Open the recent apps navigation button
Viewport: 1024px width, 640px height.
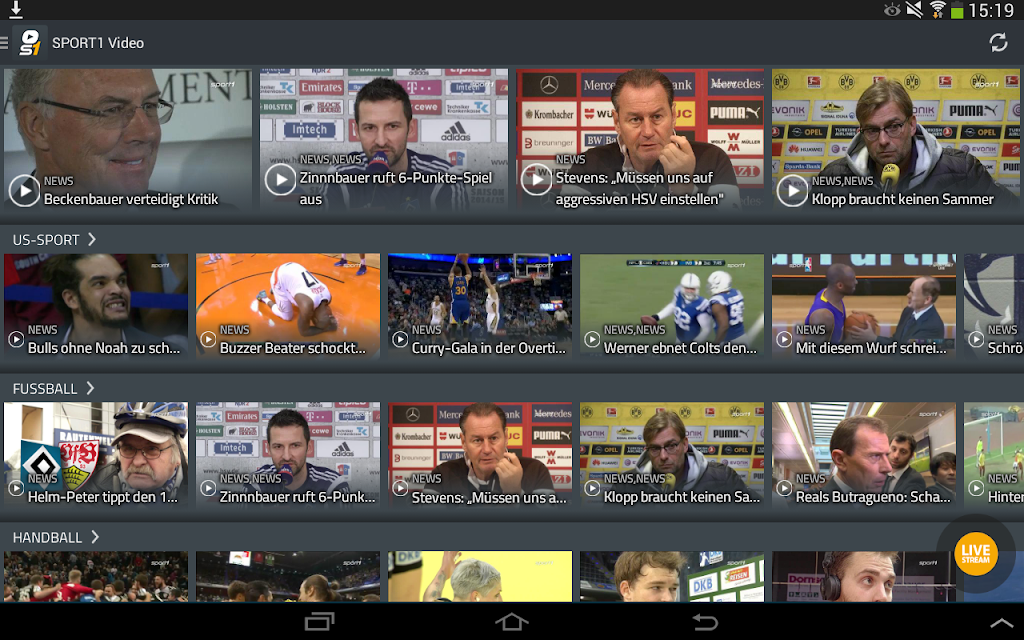320,622
